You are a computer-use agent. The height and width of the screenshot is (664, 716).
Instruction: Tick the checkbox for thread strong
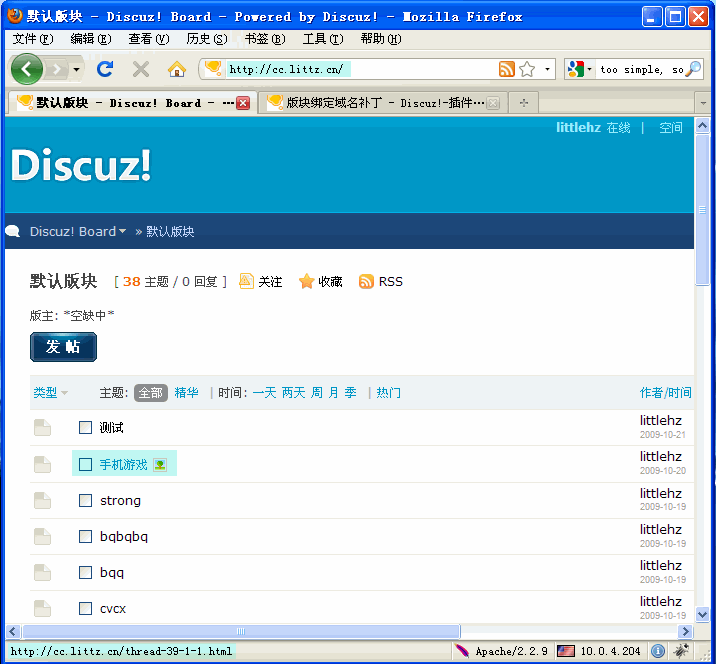(85, 501)
